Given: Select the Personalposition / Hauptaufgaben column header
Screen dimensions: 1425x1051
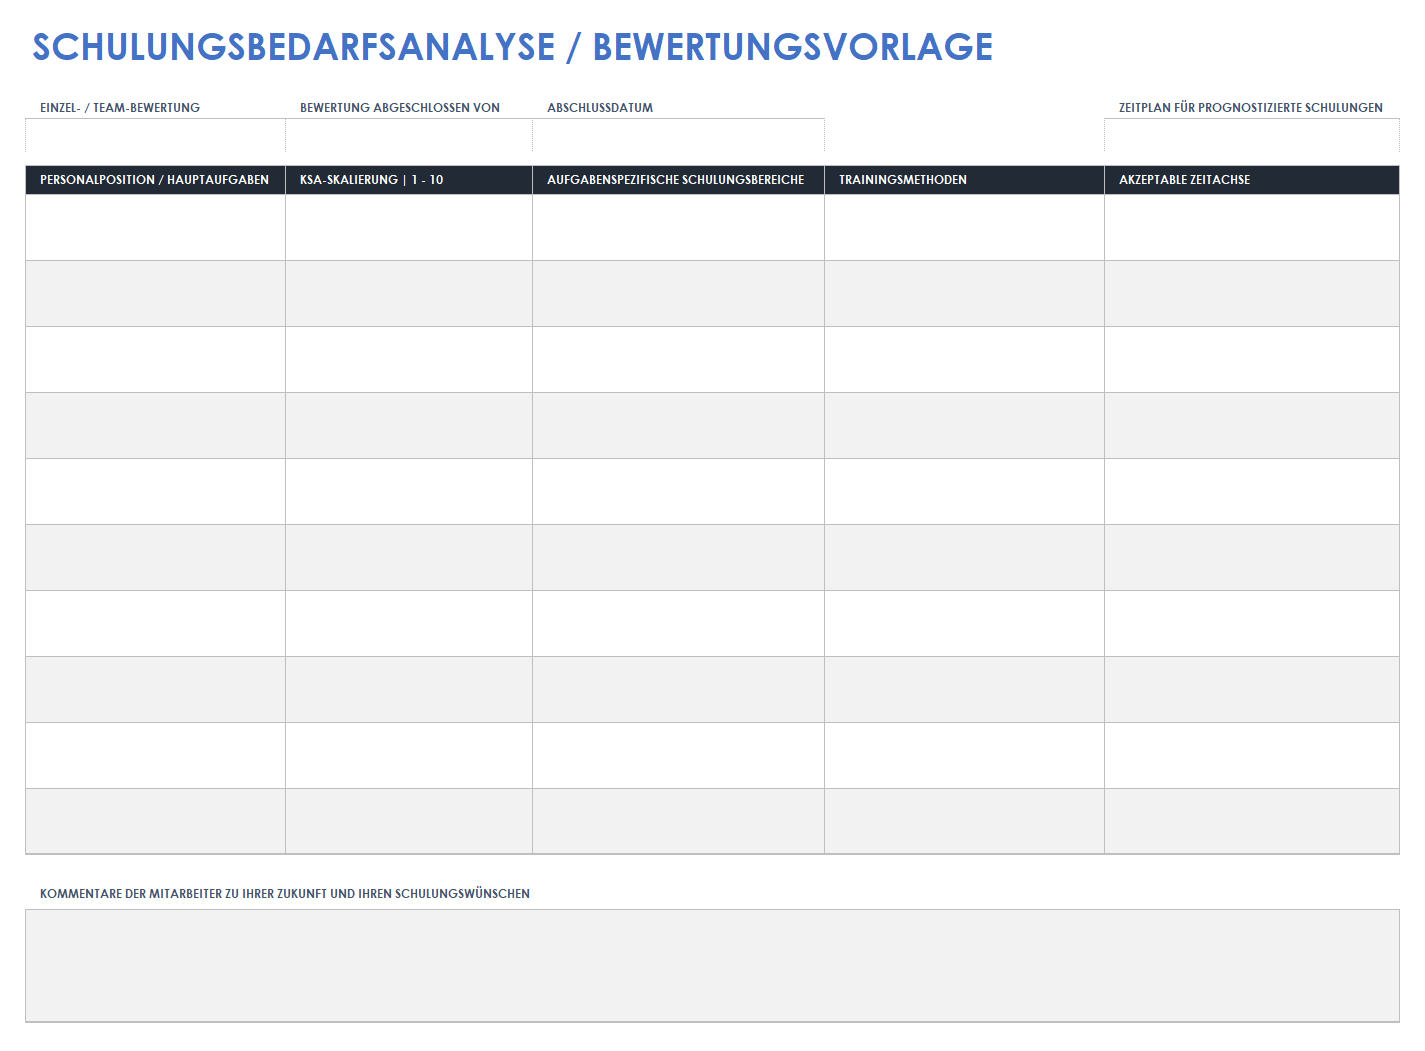Looking at the screenshot, I should pos(155,180).
